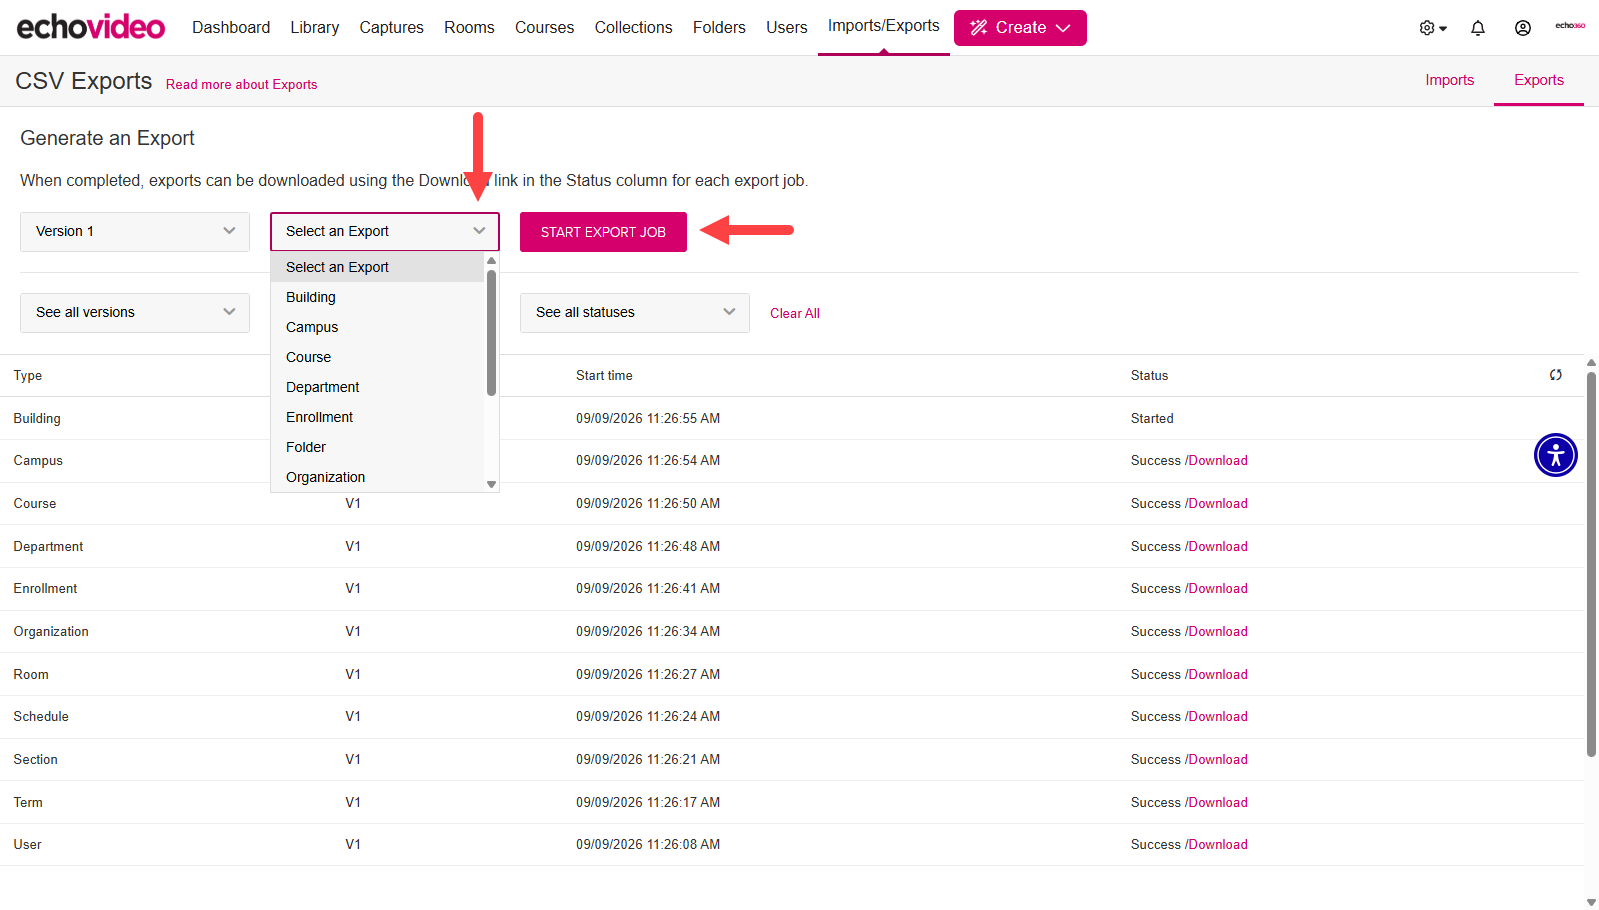
Task: Choose Campus from the export list
Action: click(378, 327)
